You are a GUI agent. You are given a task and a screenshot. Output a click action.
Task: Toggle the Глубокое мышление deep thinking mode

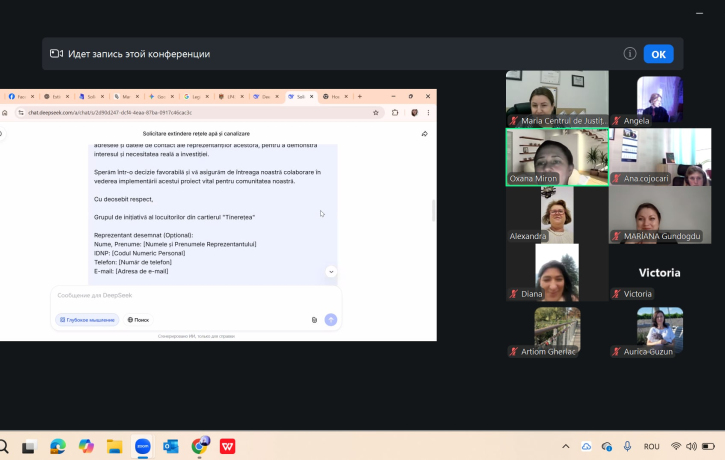pyautogui.click(x=88, y=320)
